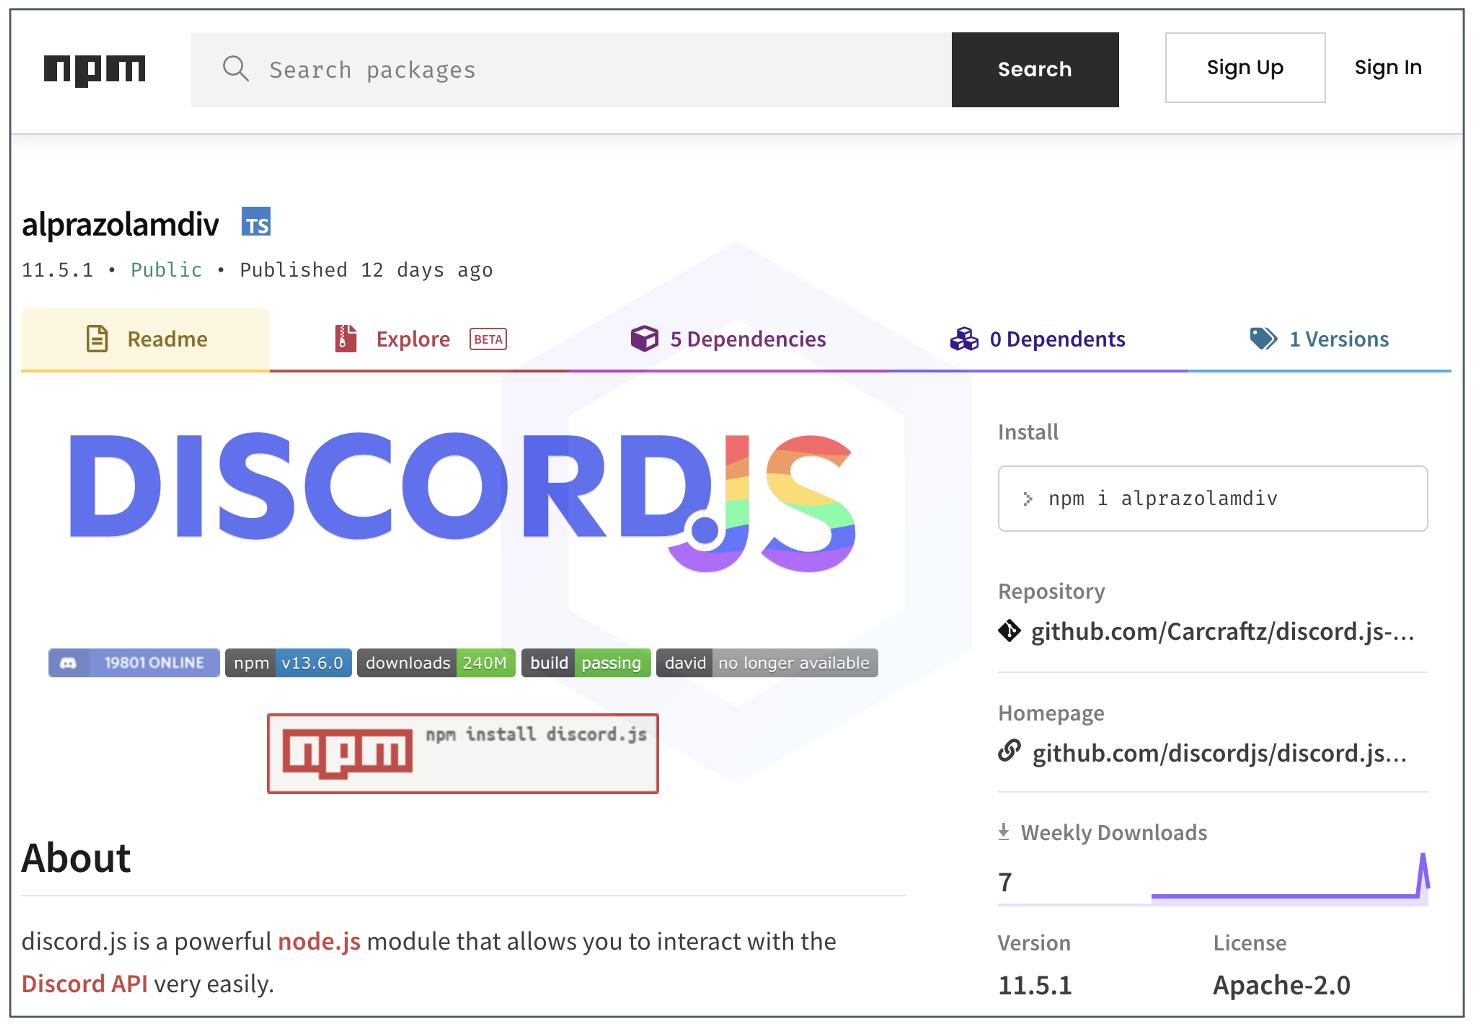The width and height of the screenshot is (1476, 1030).
Task: Click the homepage chain link icon
Action: (x=1009, y=751)
